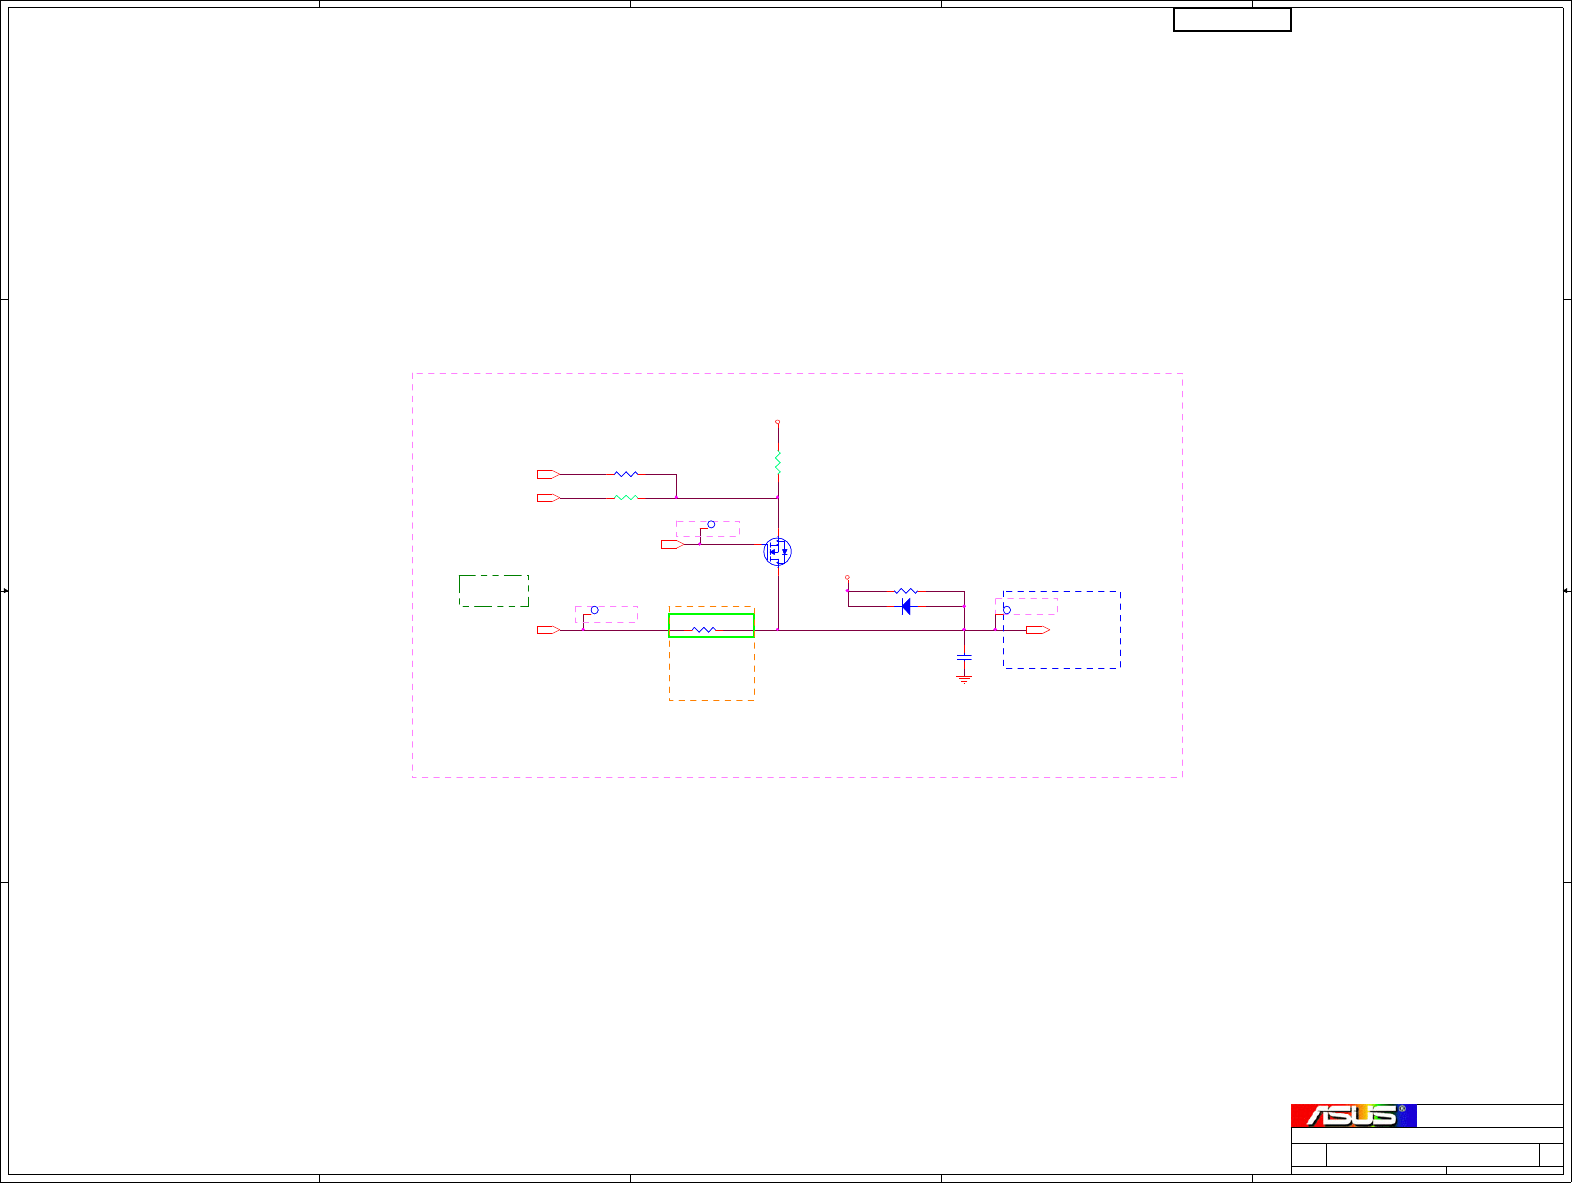Select the test point circle beside the output port
Viewport: 1572px width, 1183px height.
pyautogui.click(x=1007, y=610)
